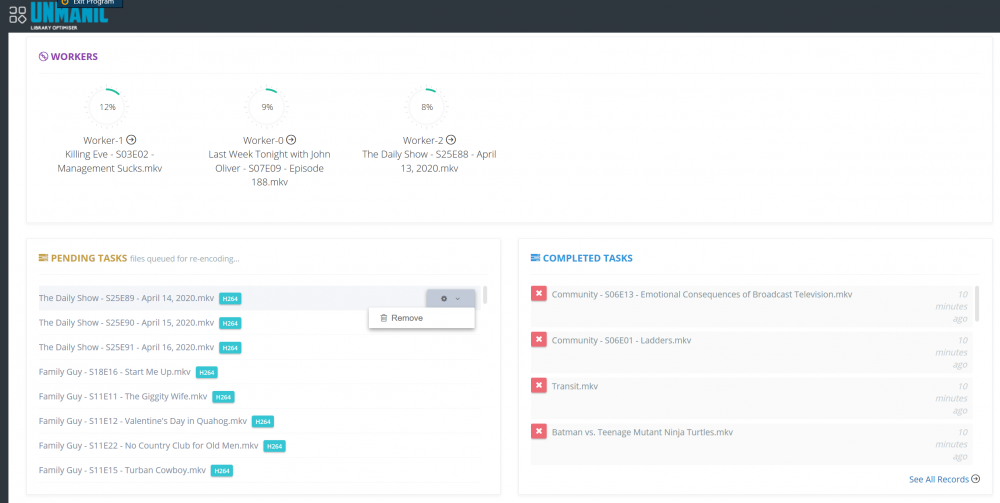Click Killing Eve S03E02 file name
This screenshot has width=1000, height=503.
[110, 161]
